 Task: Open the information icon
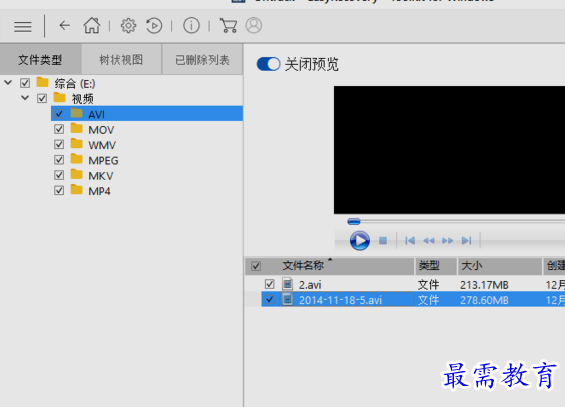pyautogui.click(x=191, y=26)
